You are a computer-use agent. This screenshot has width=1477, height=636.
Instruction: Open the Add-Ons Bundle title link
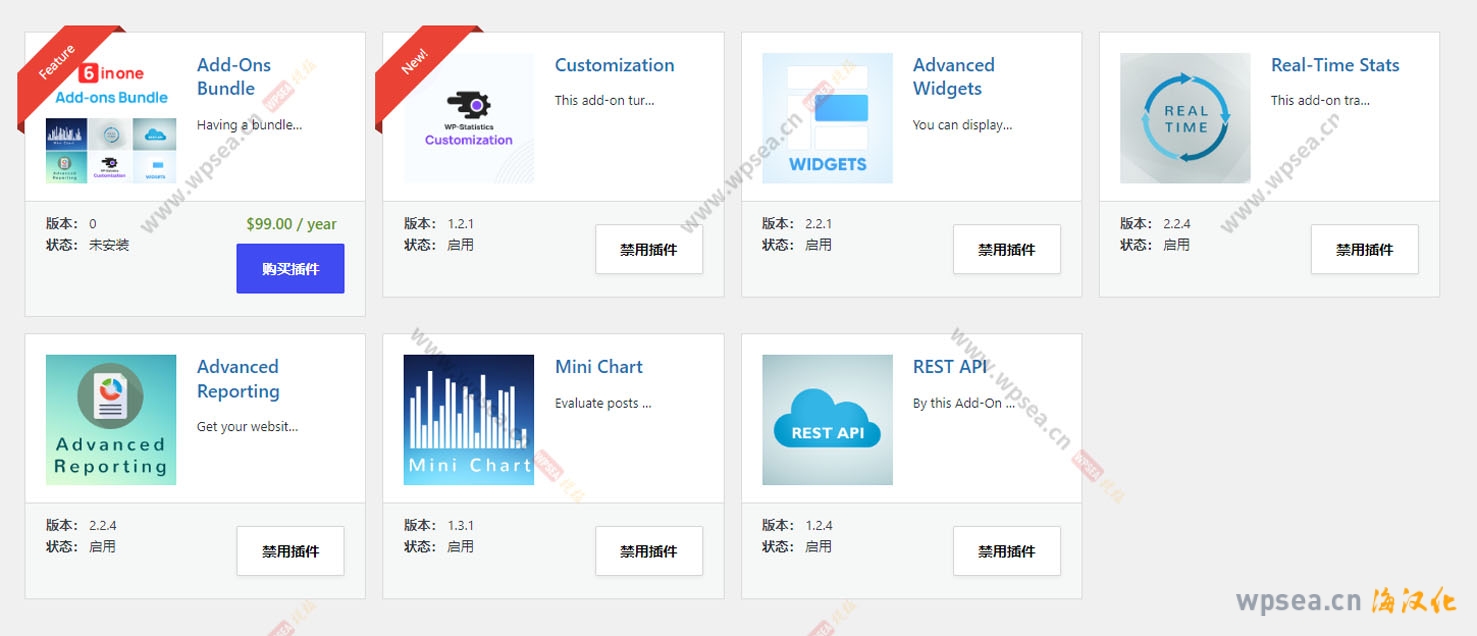click(234, 77)
